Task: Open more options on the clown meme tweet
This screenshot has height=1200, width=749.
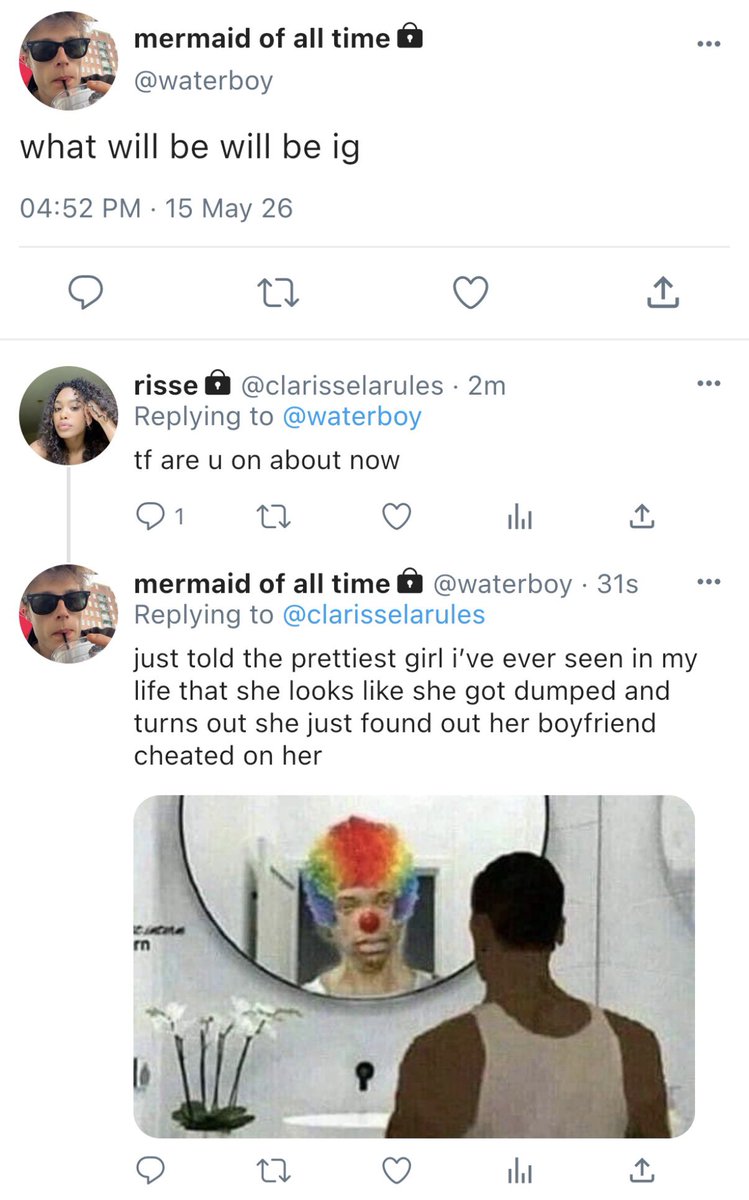Action: [708, 582]
